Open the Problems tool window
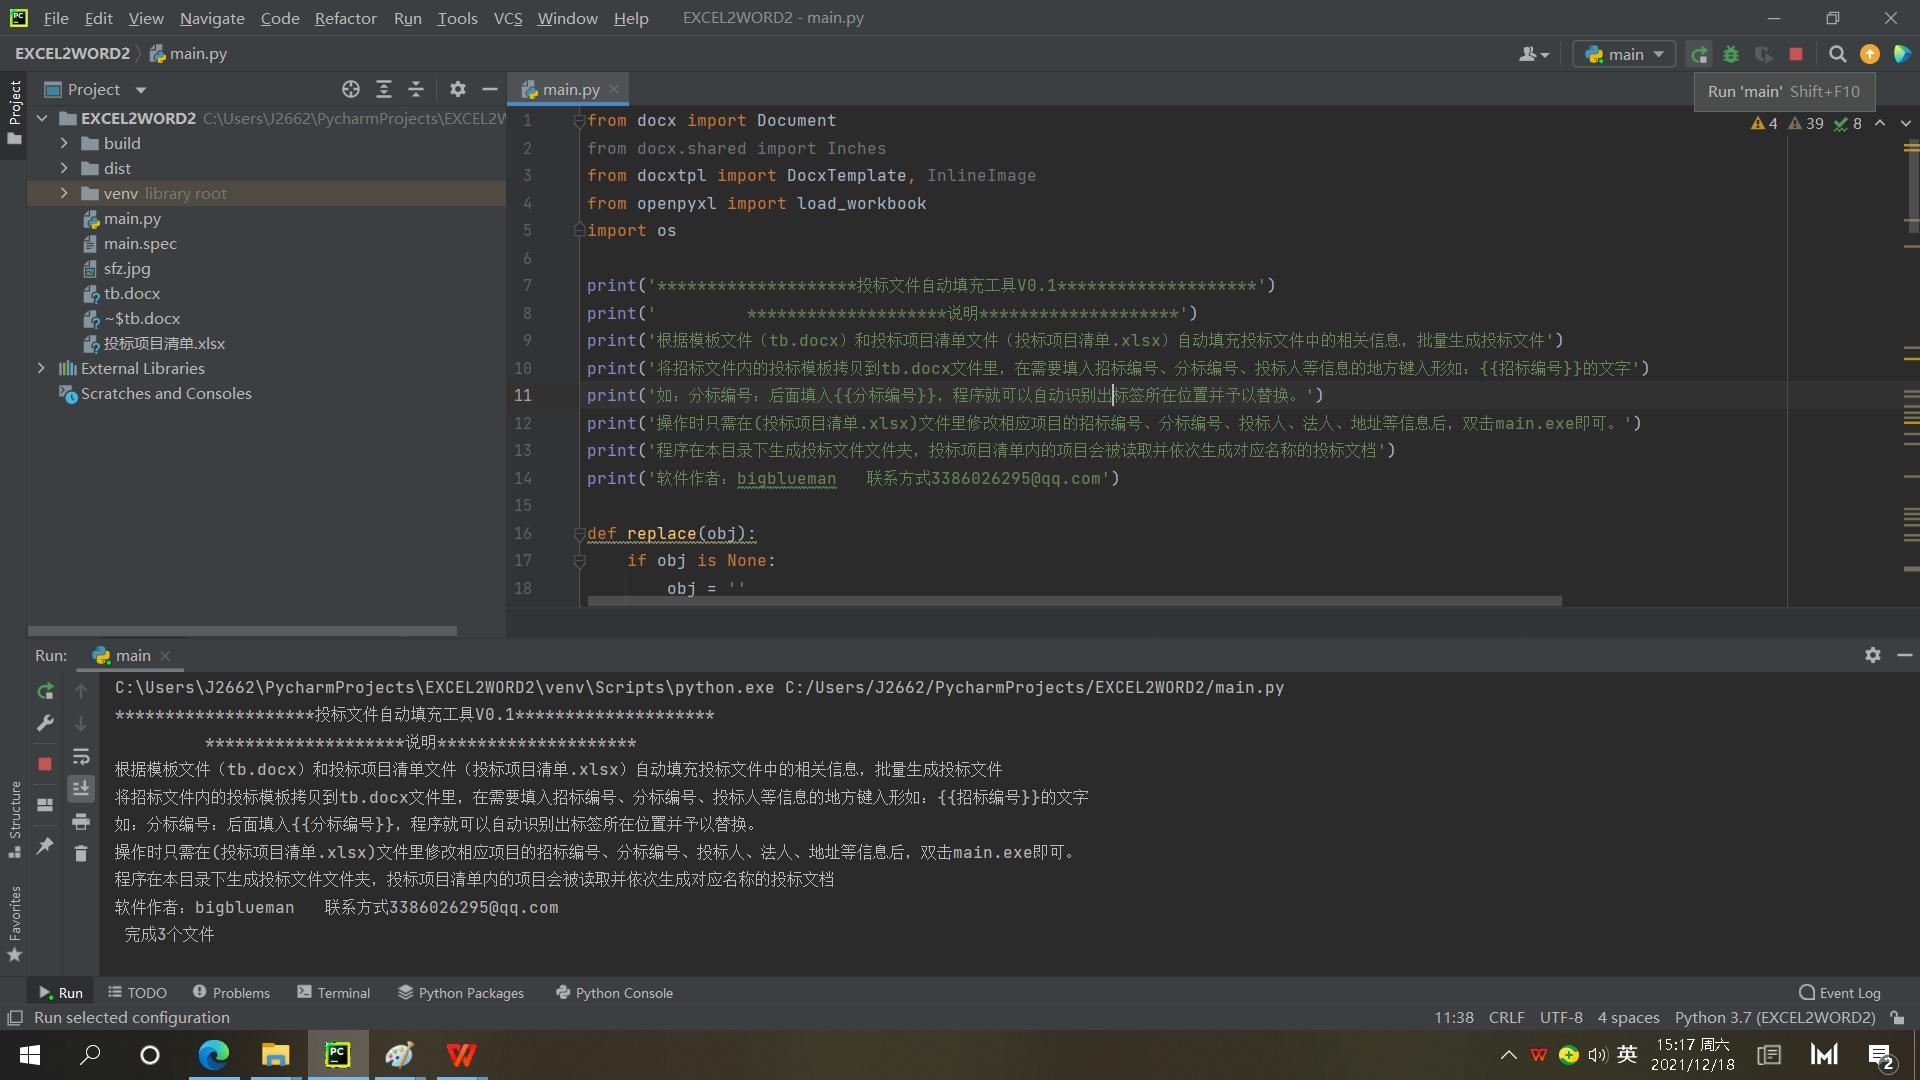 [x=231, y=993]
